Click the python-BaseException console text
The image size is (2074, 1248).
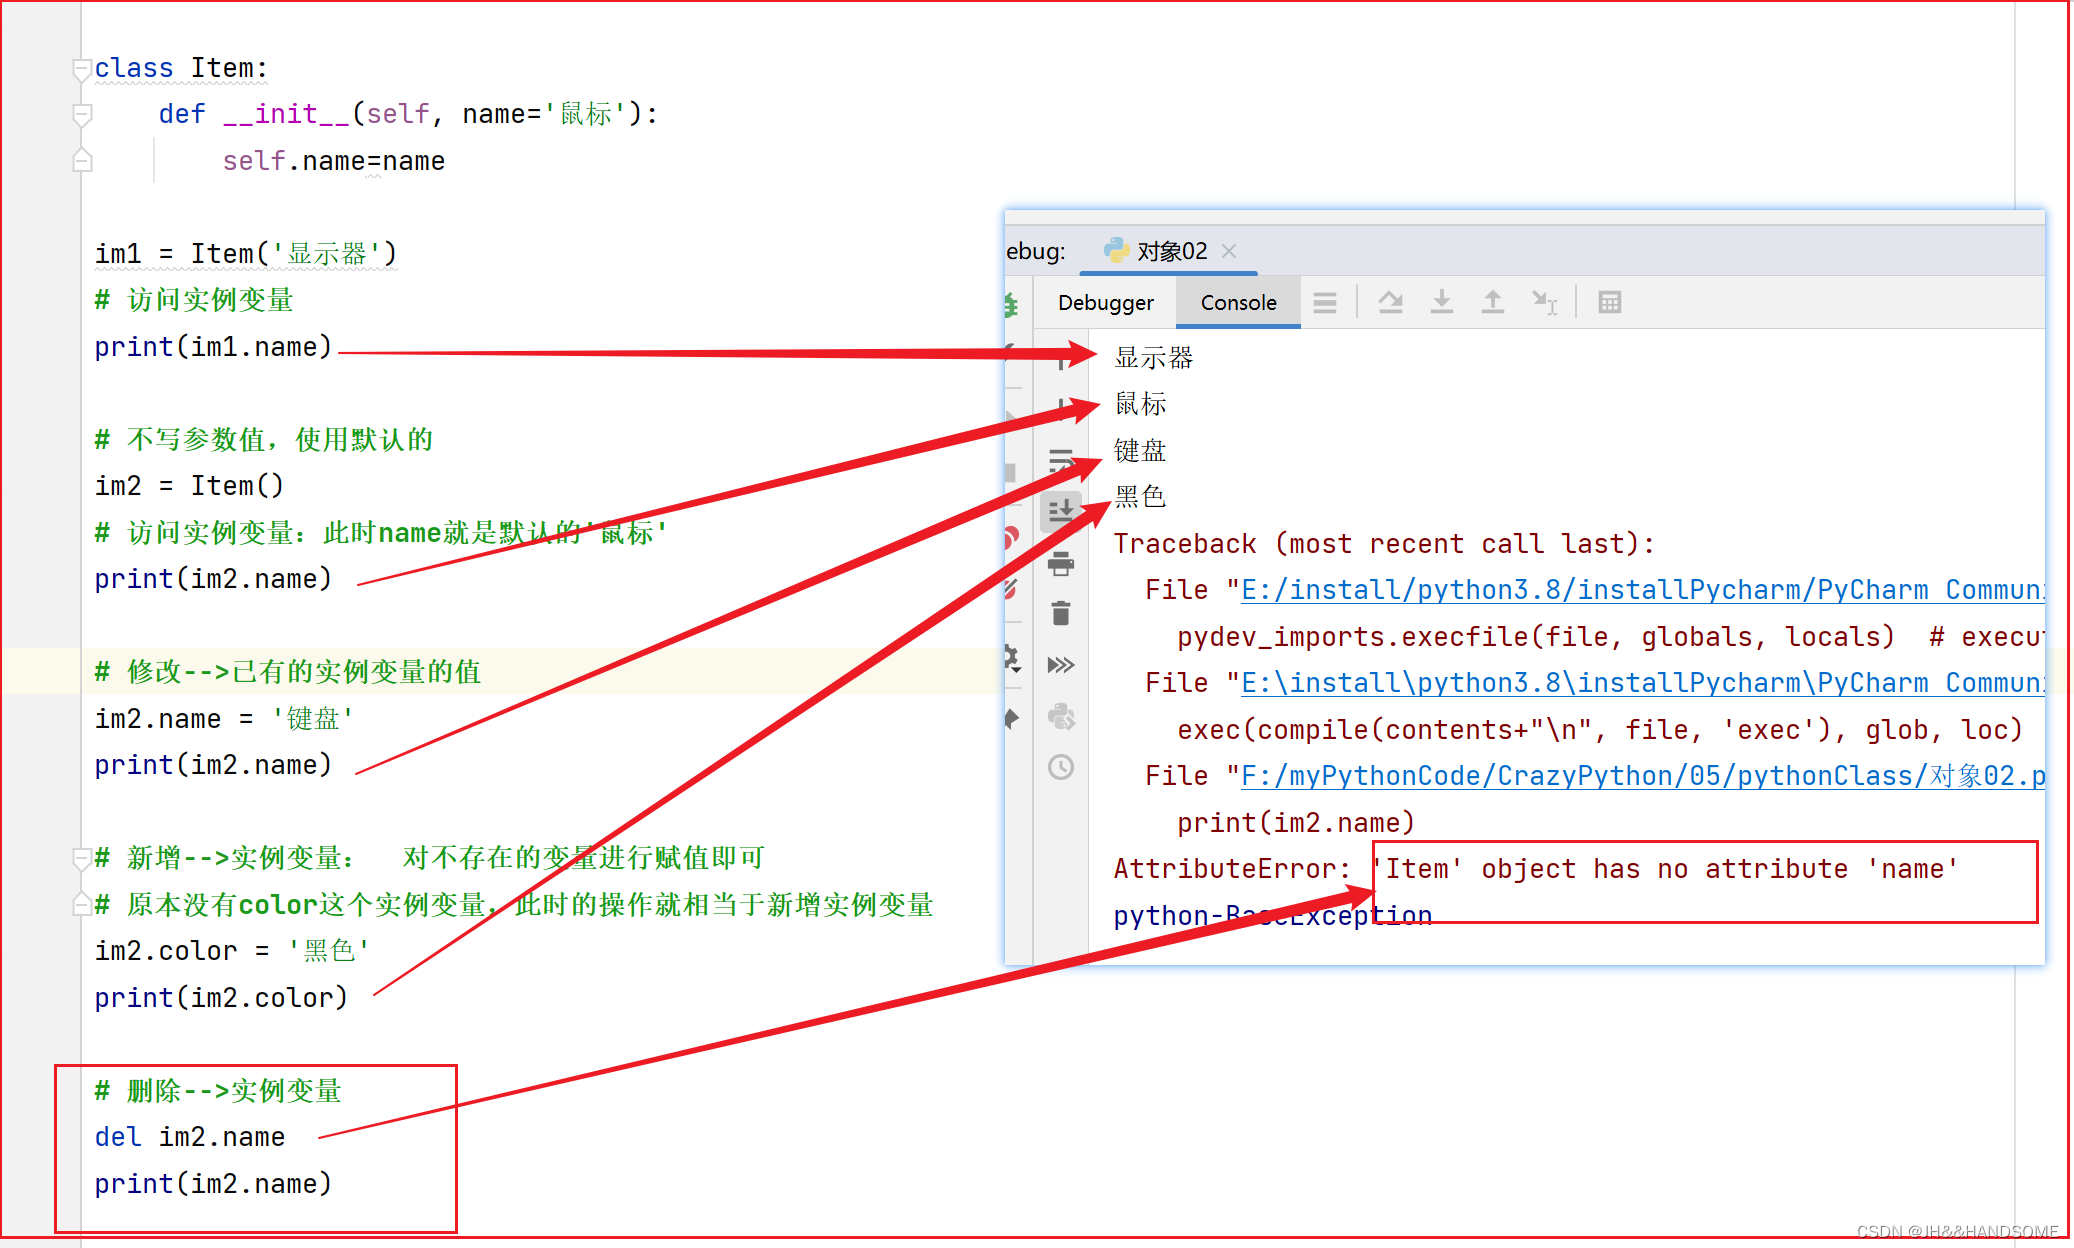click(1273, 916)
